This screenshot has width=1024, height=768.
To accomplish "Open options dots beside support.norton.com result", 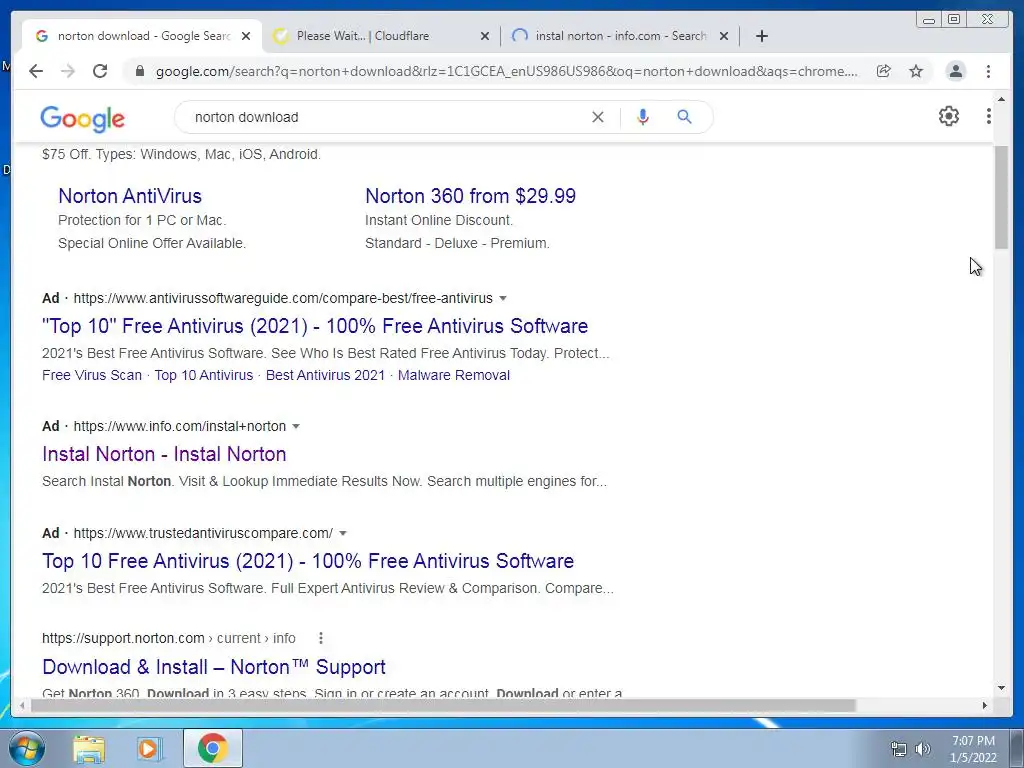I will click(321, 638).
